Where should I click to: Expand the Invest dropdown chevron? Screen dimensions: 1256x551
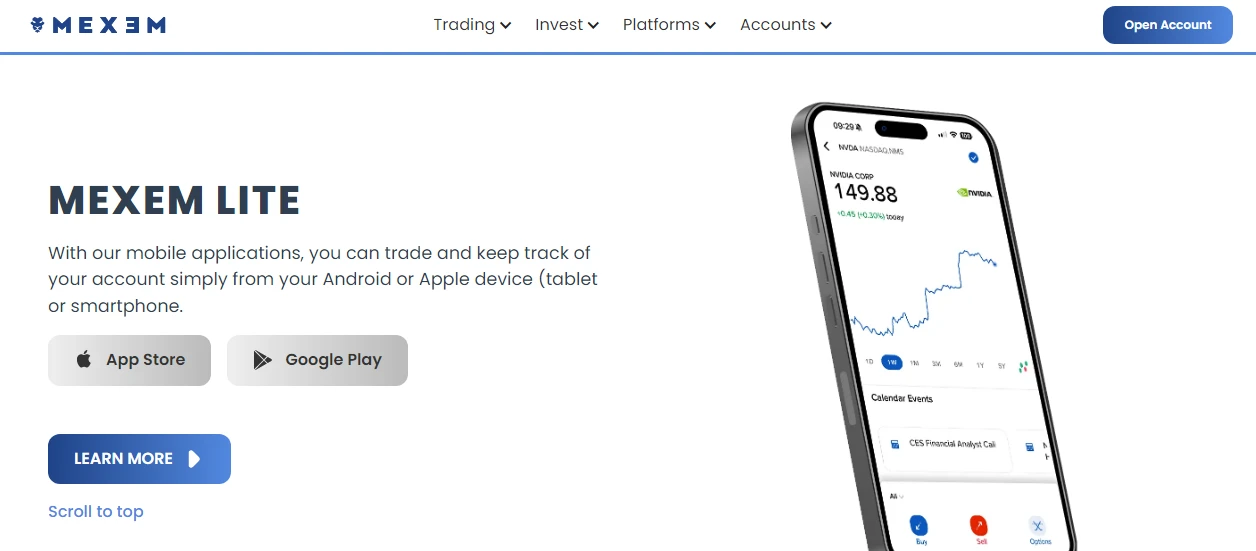(594, 26)
